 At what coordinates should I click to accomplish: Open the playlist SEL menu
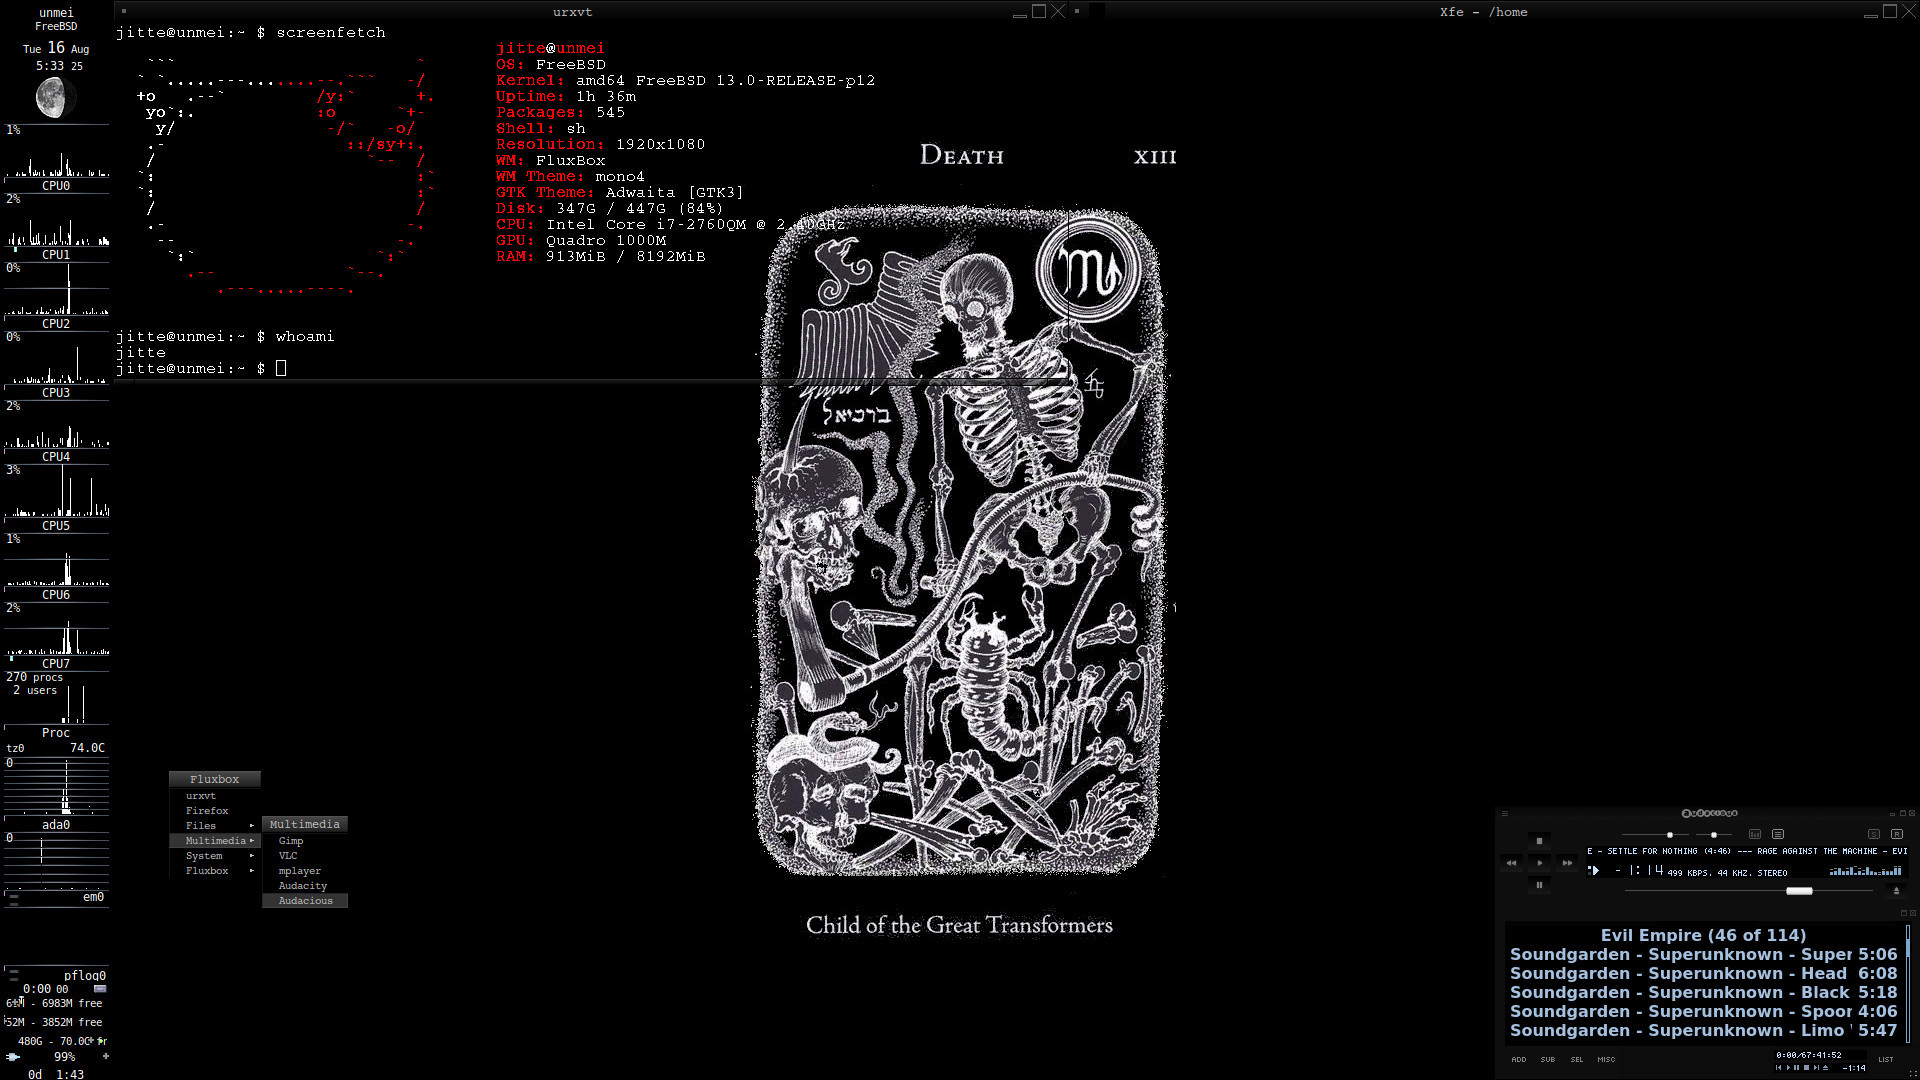pos(1577,1060)
